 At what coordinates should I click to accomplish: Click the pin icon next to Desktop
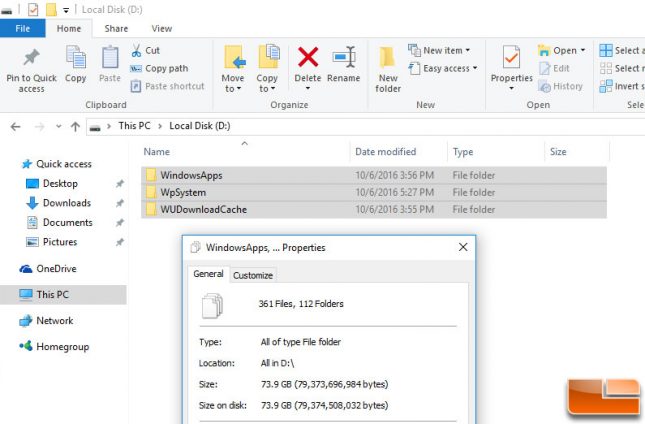(x=120, y=184)
